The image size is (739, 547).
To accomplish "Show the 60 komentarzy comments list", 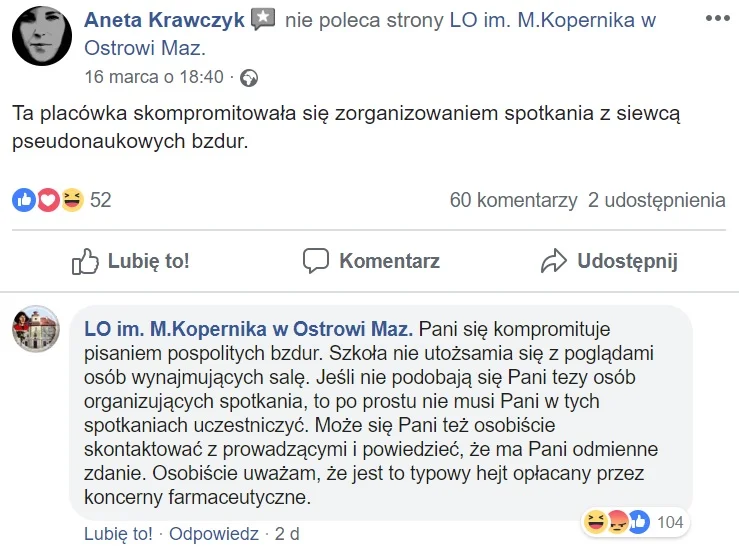I will click(x=513, y=200).
